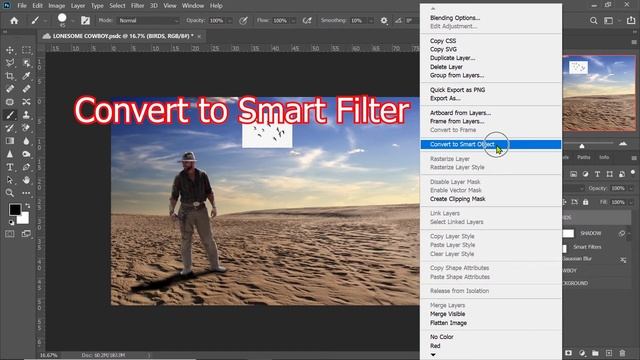This screenshot has width=640, height=360.
Task: Click the Navigator zoom slider handle
Action: (x=582, y=146)
